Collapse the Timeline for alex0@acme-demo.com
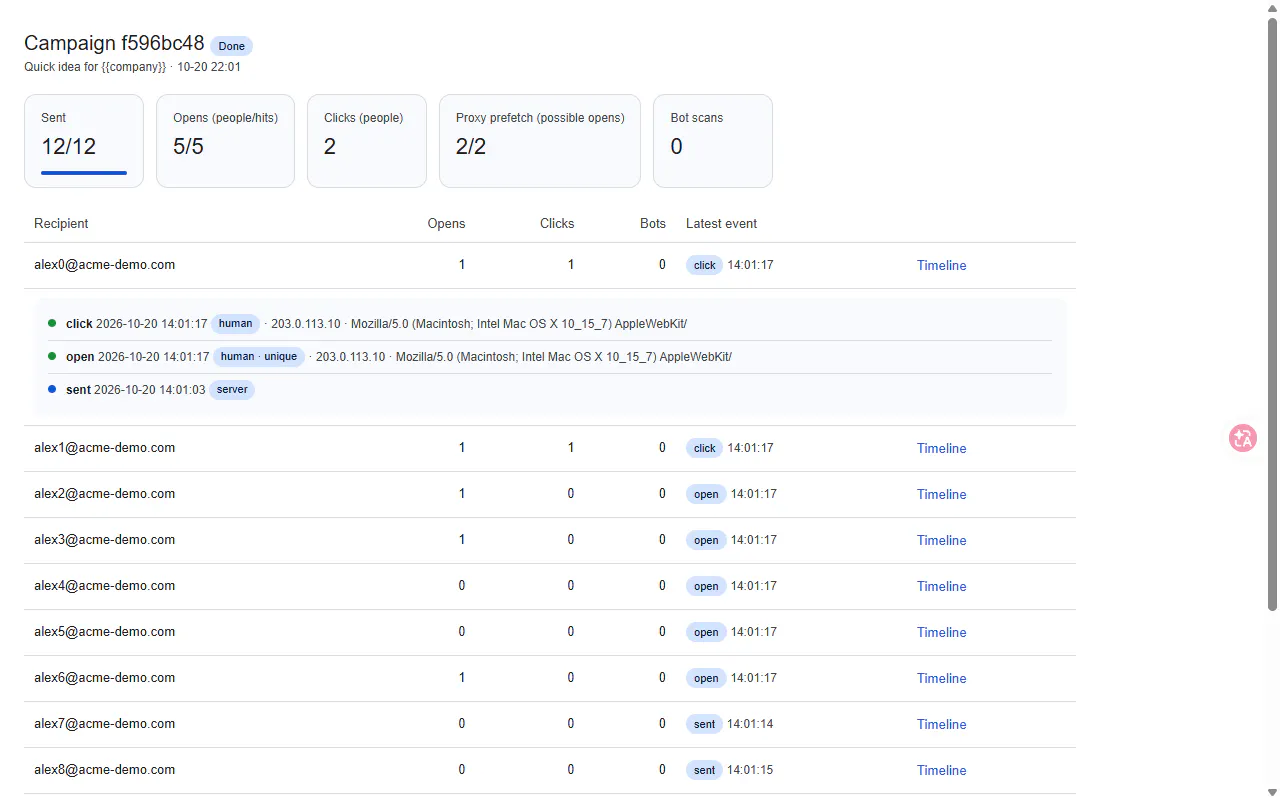This screenshot has height=800, width=1280. [941, 265]
